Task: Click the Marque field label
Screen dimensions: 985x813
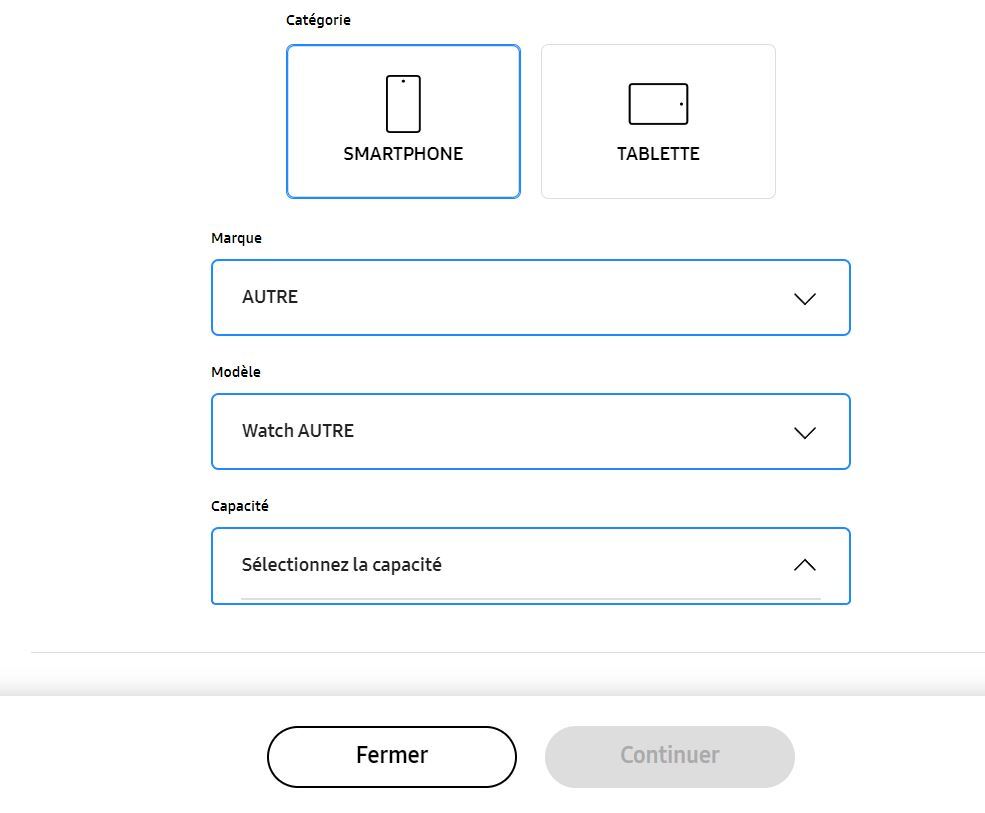Action: (236, 238)
